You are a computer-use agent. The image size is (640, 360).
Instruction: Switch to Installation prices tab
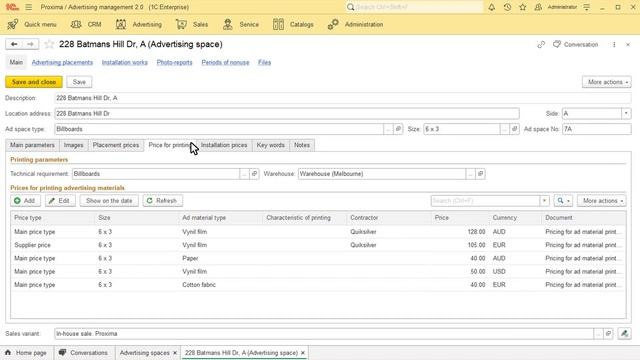224,145
